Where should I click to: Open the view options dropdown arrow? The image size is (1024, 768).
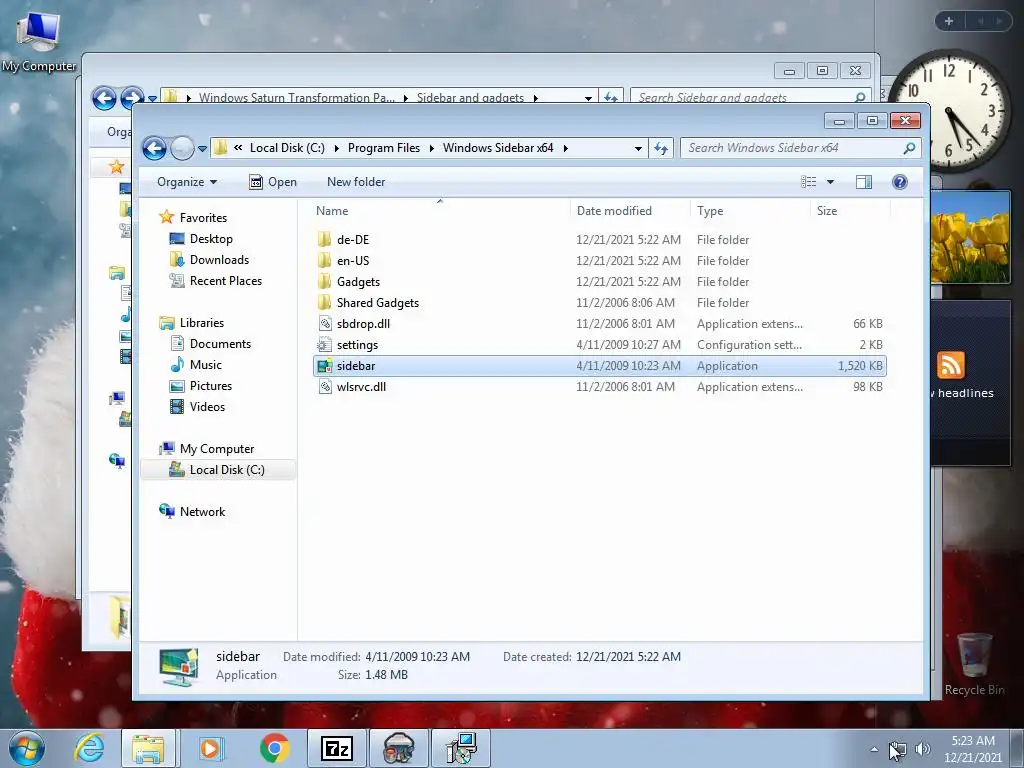pyautogui.click(x=831, y=182)
